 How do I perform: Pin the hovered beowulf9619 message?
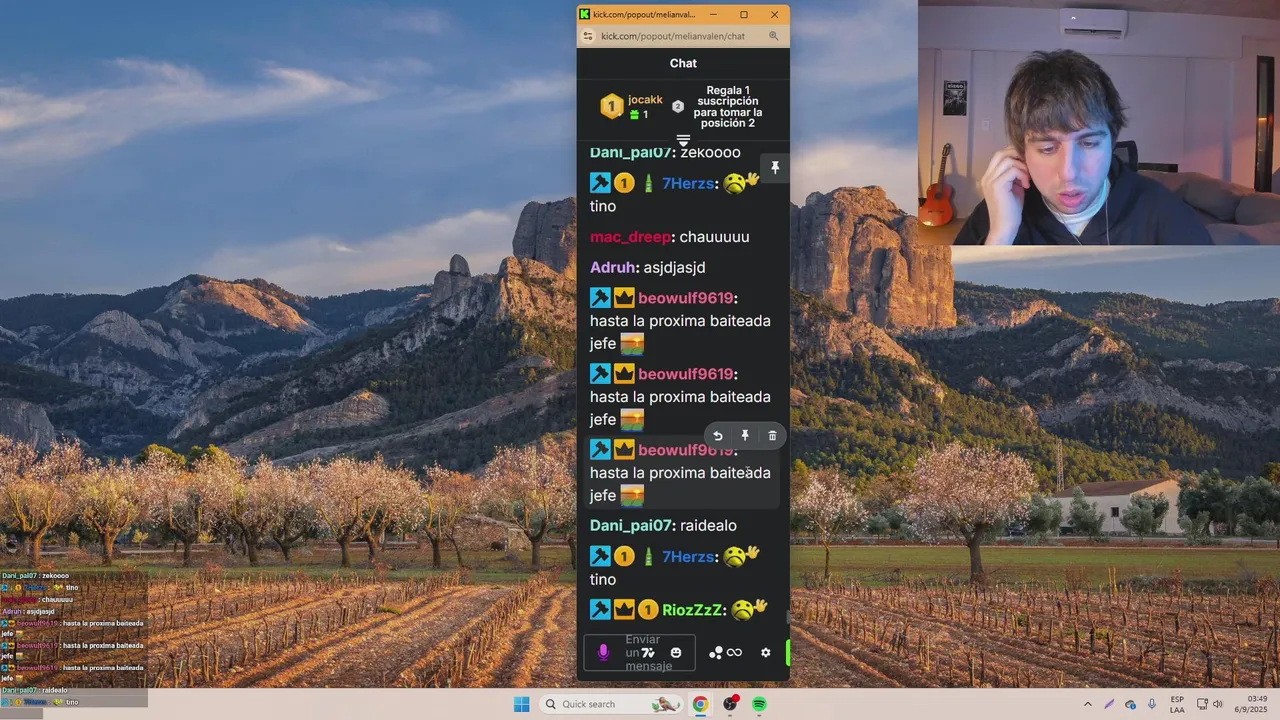(x=745, y=436)
